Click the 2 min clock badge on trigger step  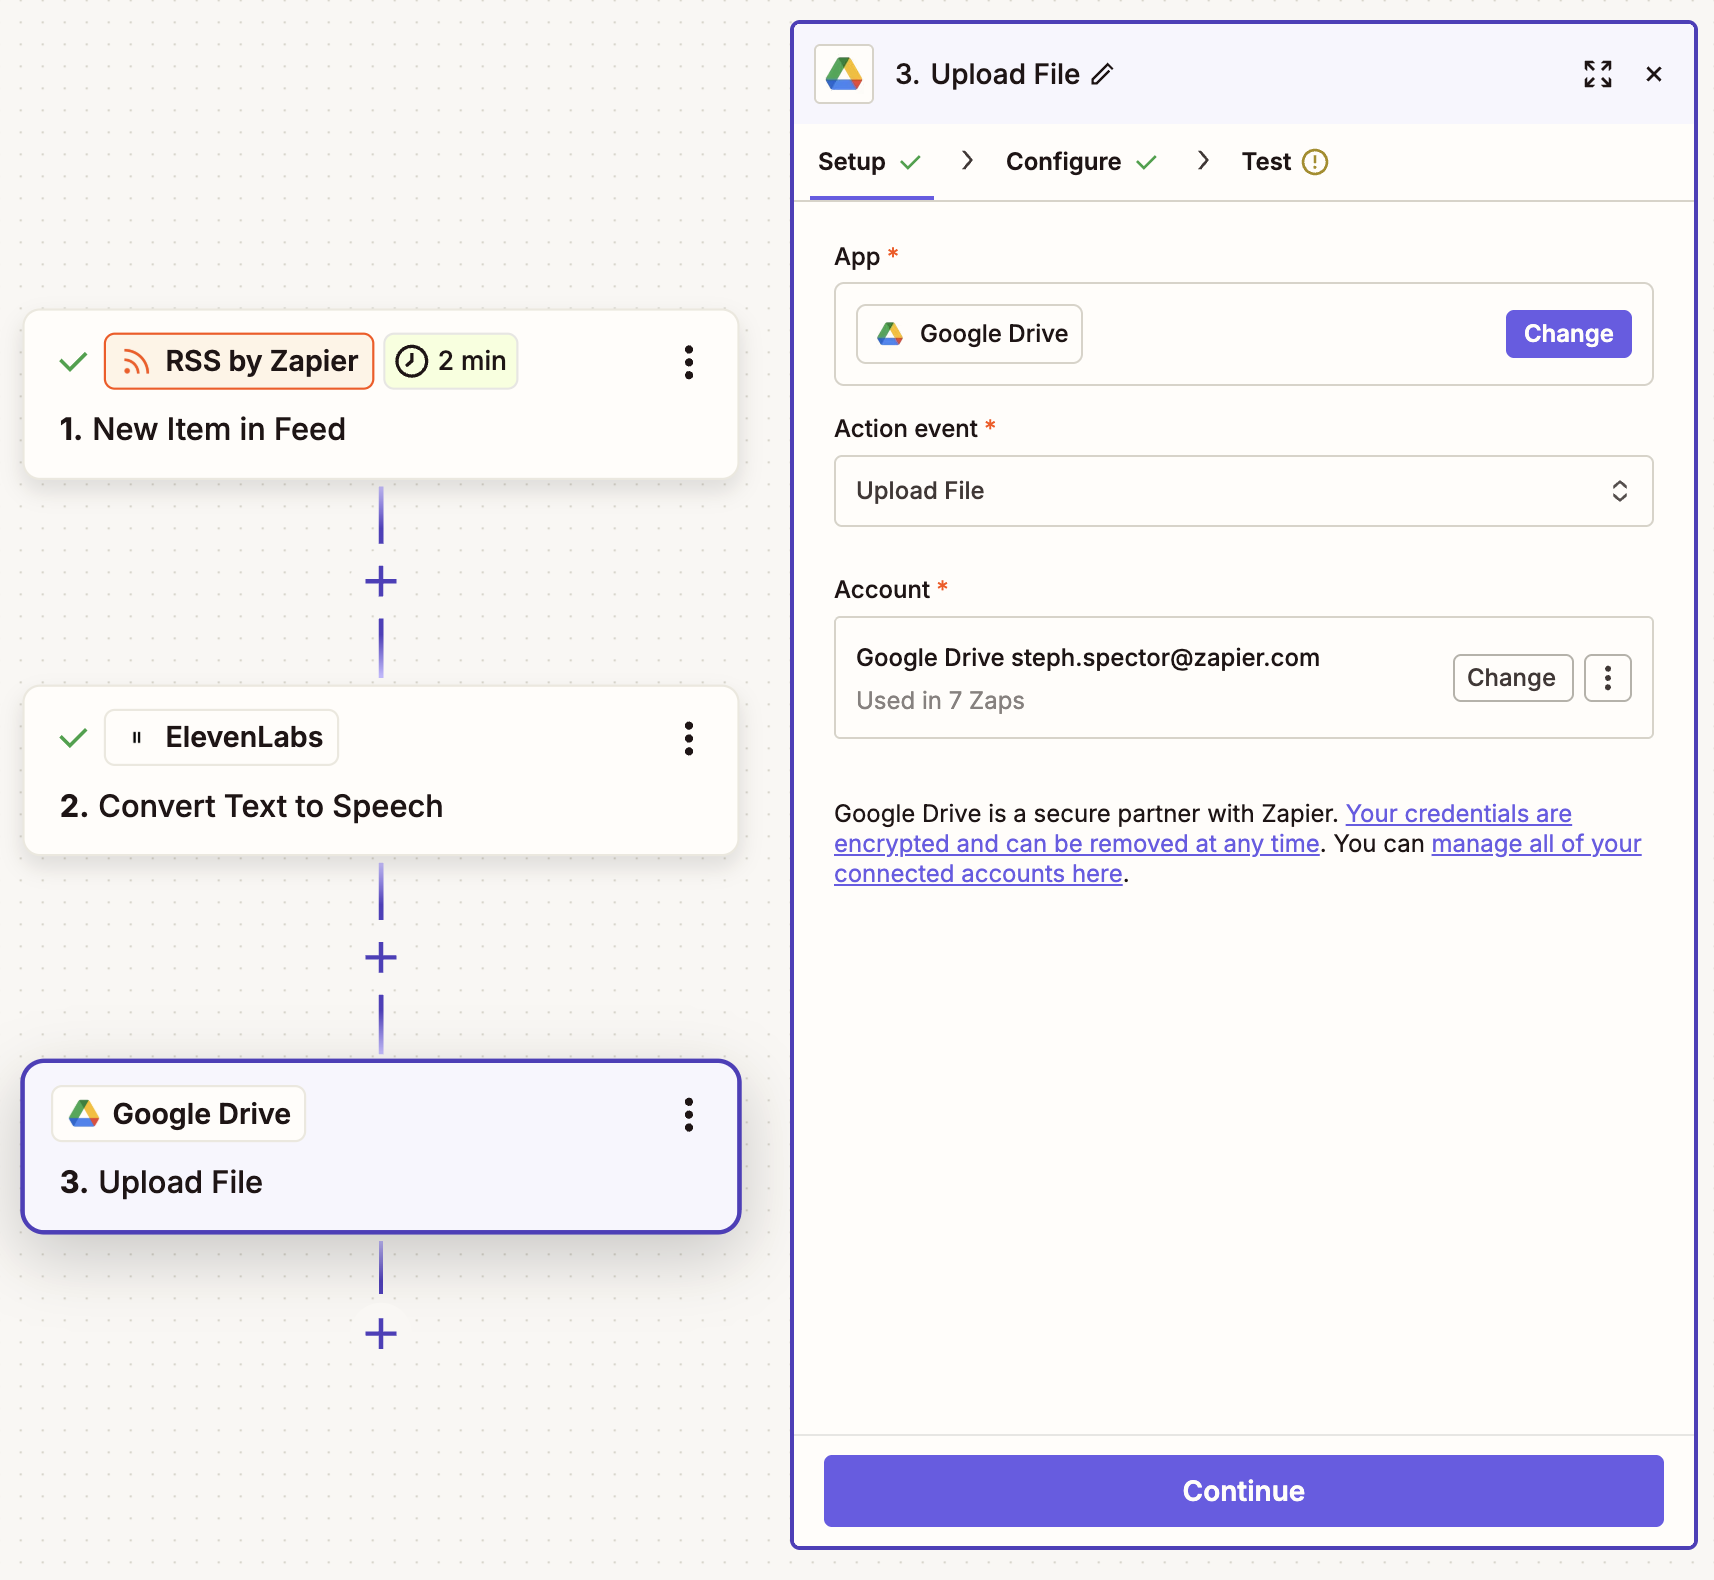coord(450,361)
